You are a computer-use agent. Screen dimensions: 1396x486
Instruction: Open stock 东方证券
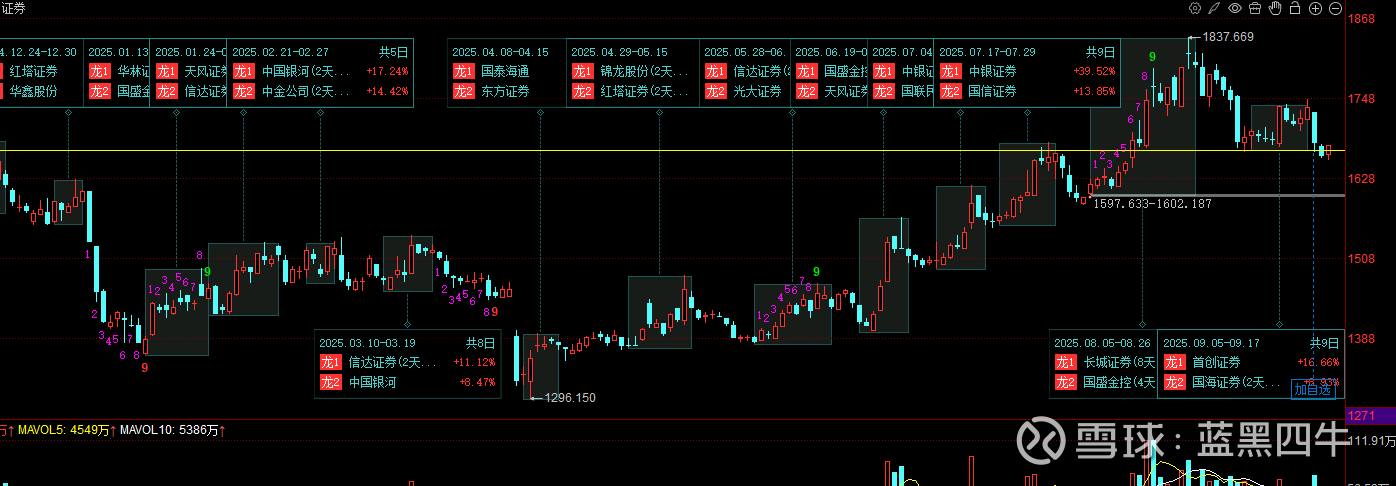pos(505,91)
